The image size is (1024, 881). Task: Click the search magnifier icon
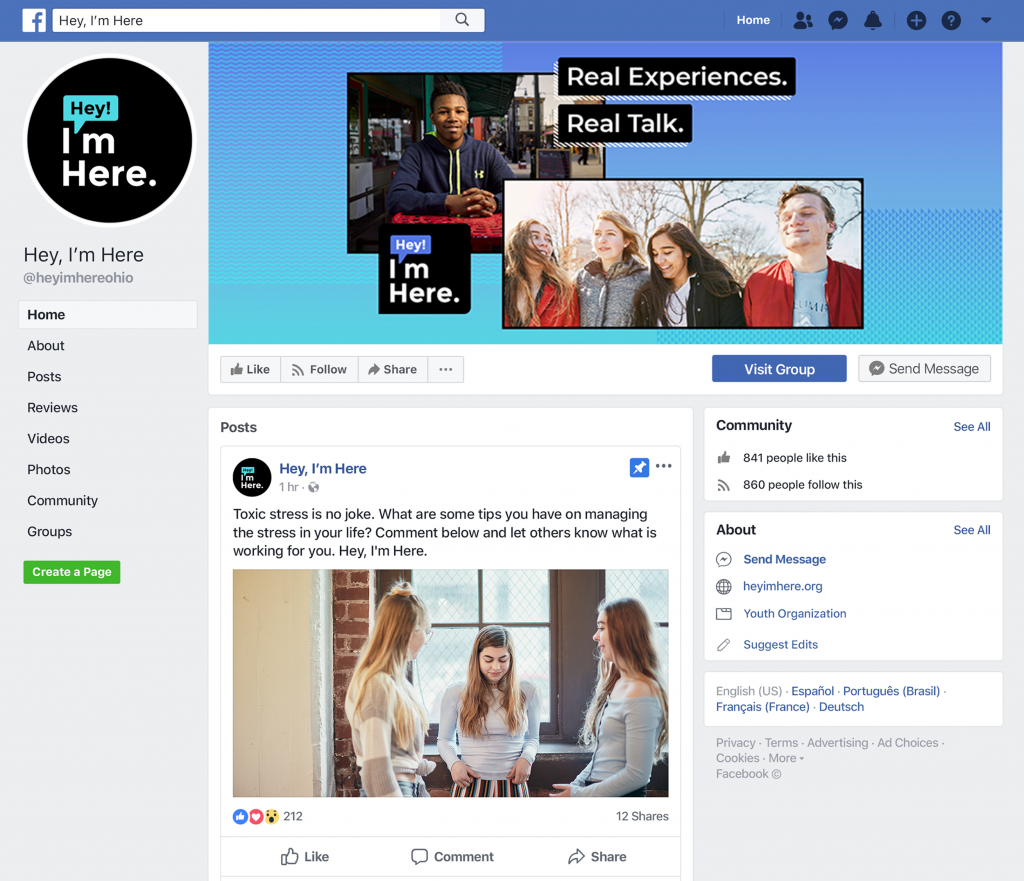click(x=462, y=20)
